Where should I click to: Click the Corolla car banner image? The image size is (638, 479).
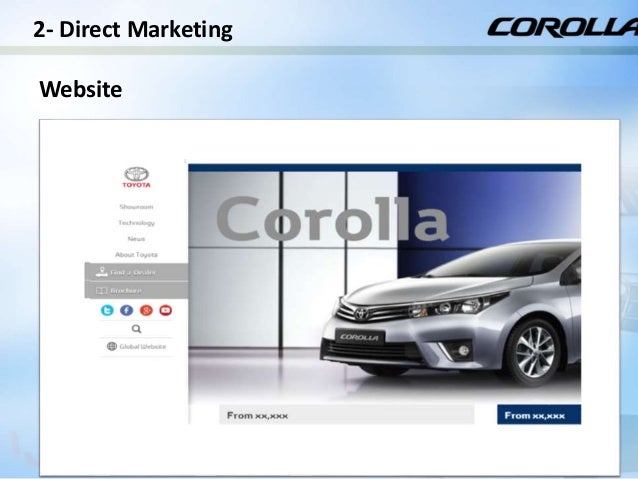coord(385,285)
